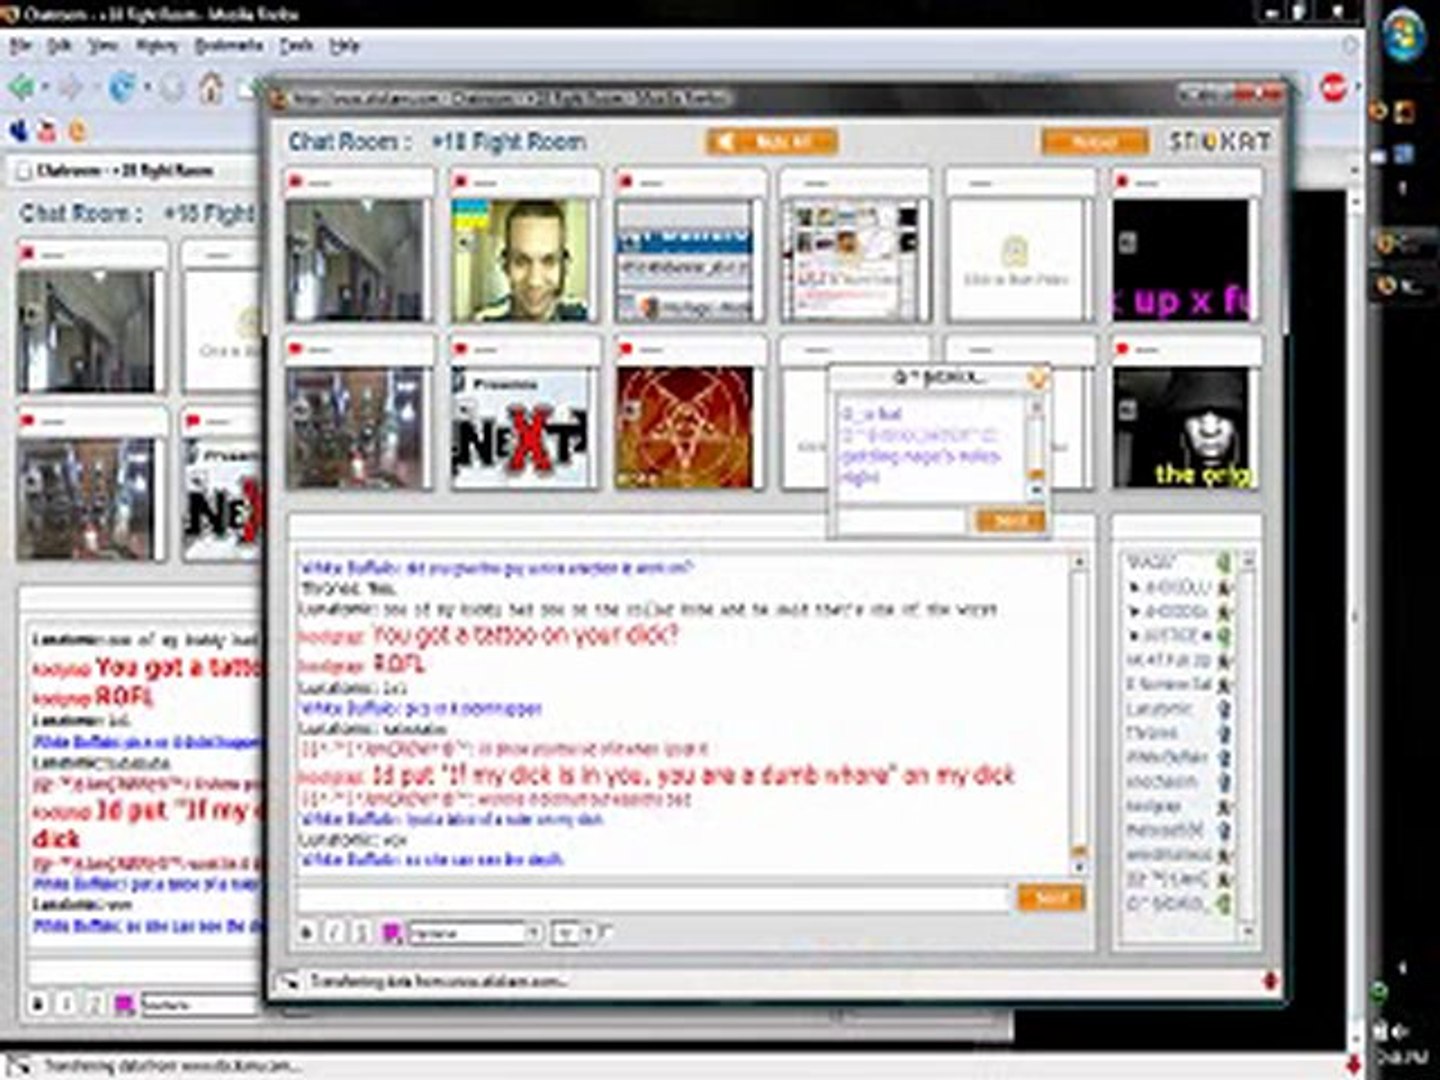The height and width of the screenshot is (1080, 1440).
Task: Click the 'Chat Room : +18 Fight Room' heading in the popup
Action: [437, 142]
